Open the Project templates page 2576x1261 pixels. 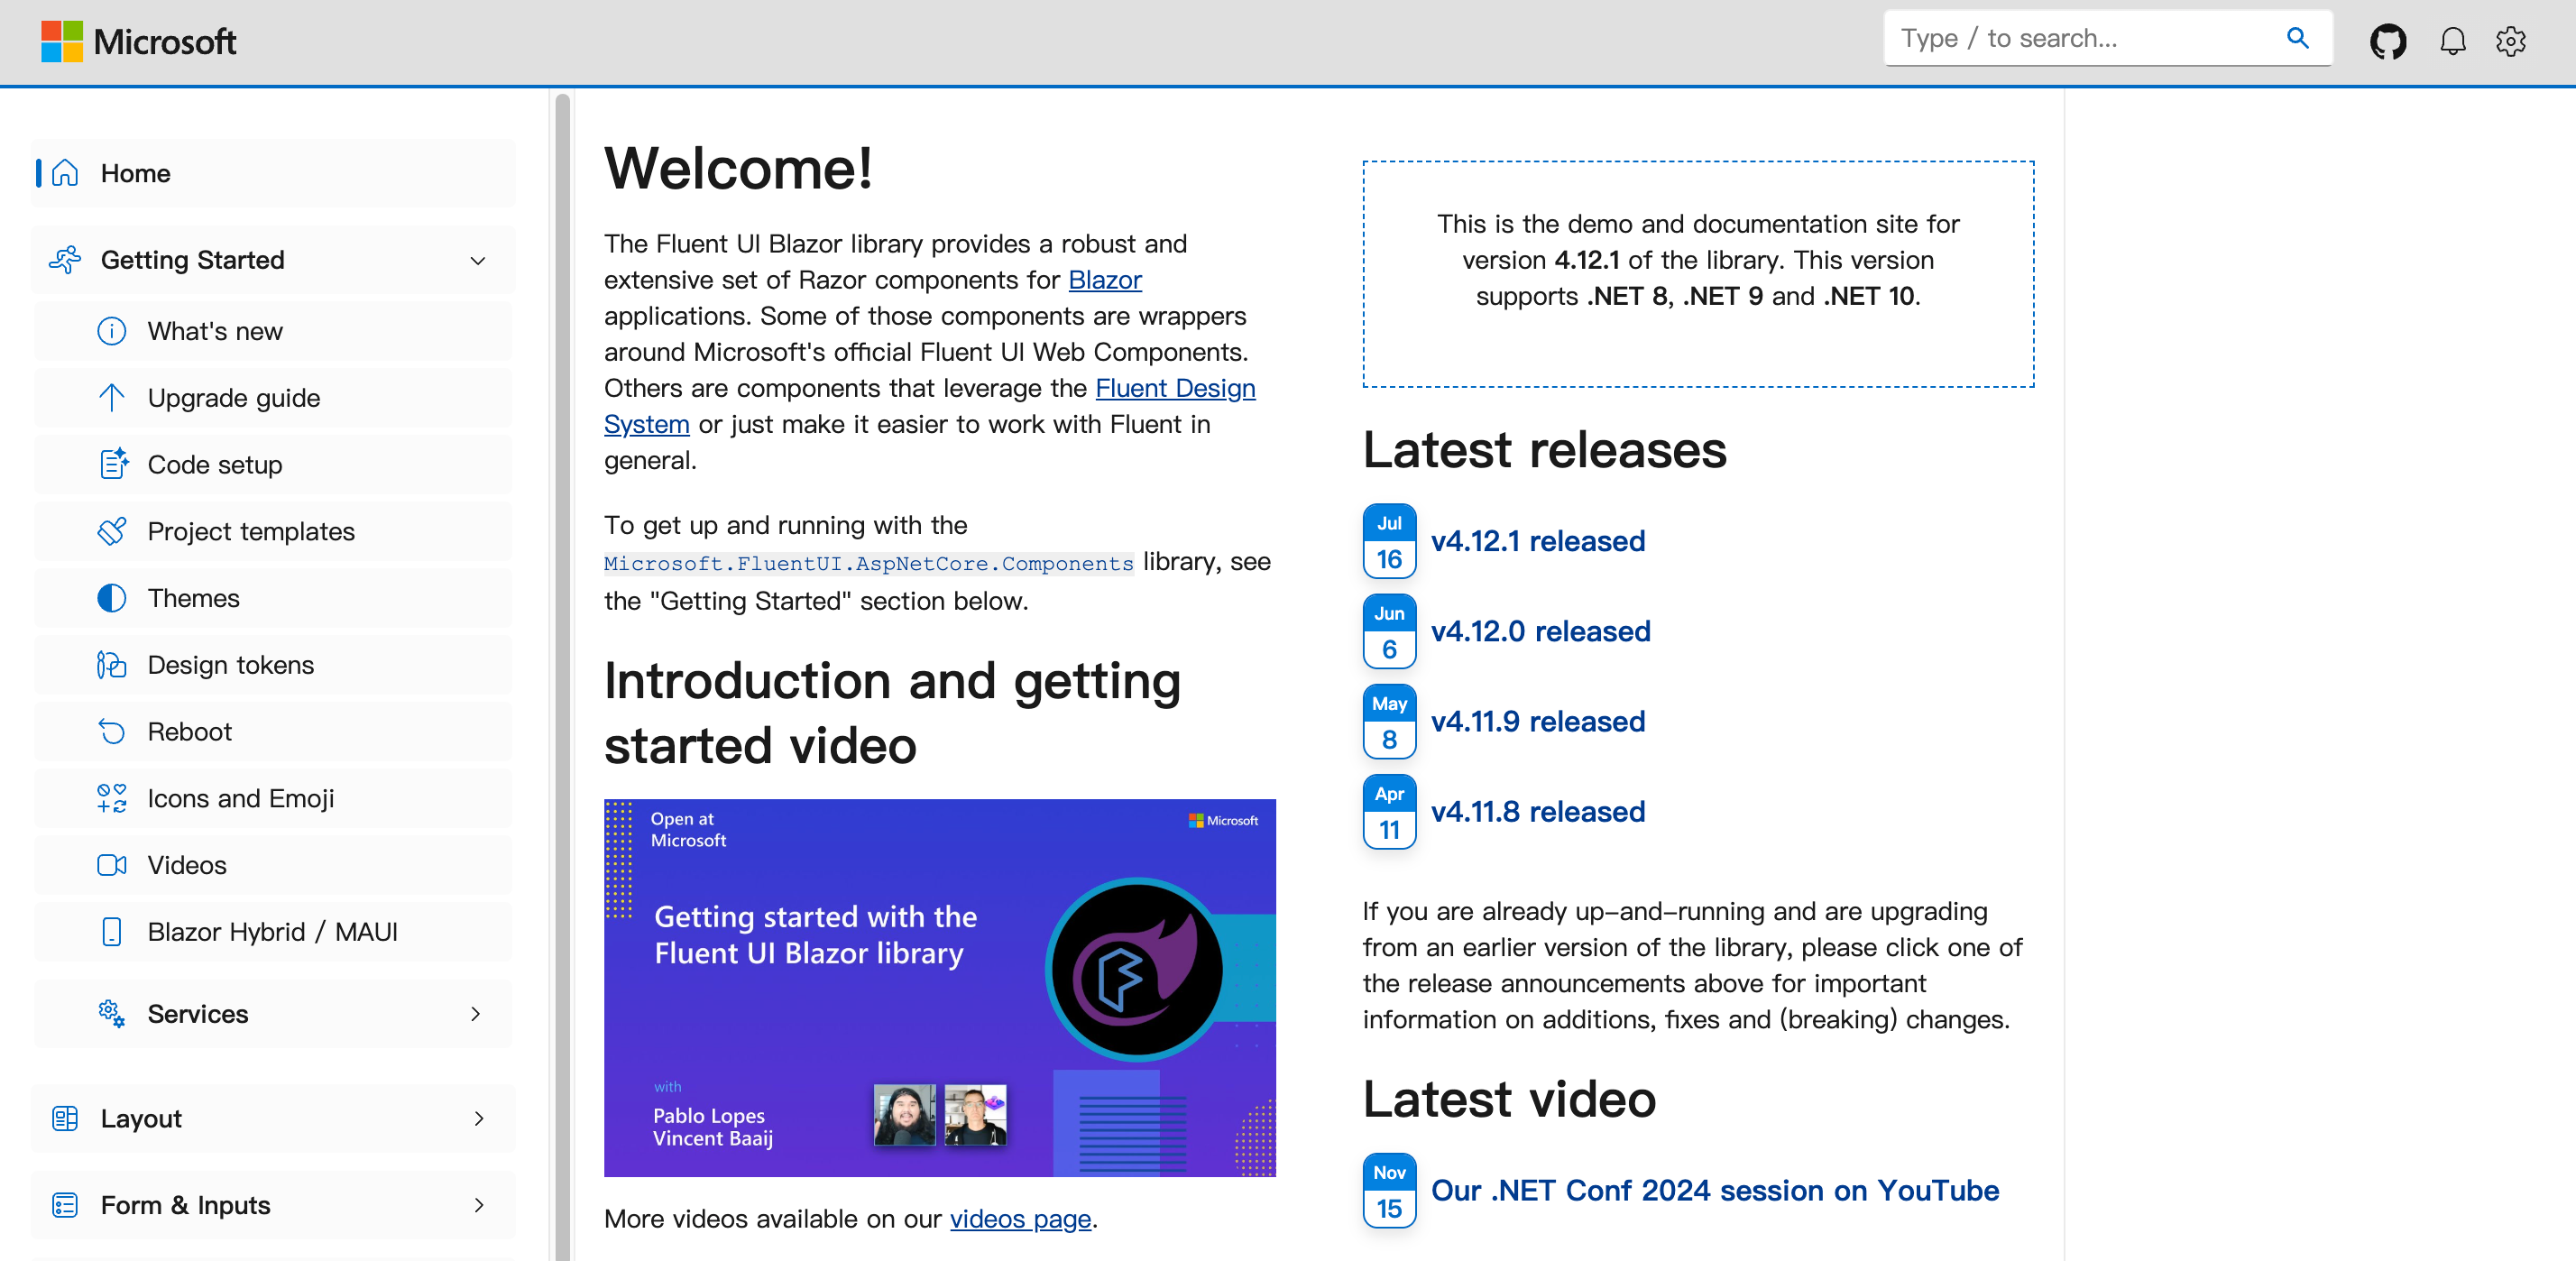(251, 532)
